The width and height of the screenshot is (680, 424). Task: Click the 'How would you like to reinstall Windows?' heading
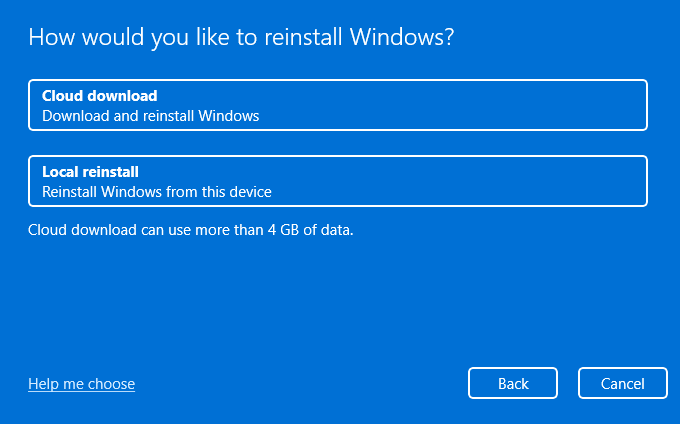pos(241,38)
